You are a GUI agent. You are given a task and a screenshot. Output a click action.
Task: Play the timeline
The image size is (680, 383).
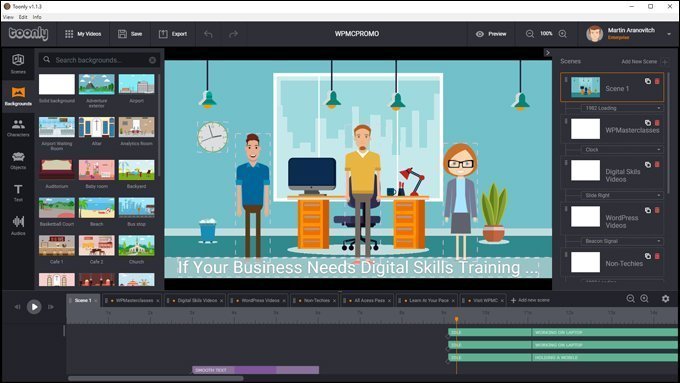(x=34, y=307)
